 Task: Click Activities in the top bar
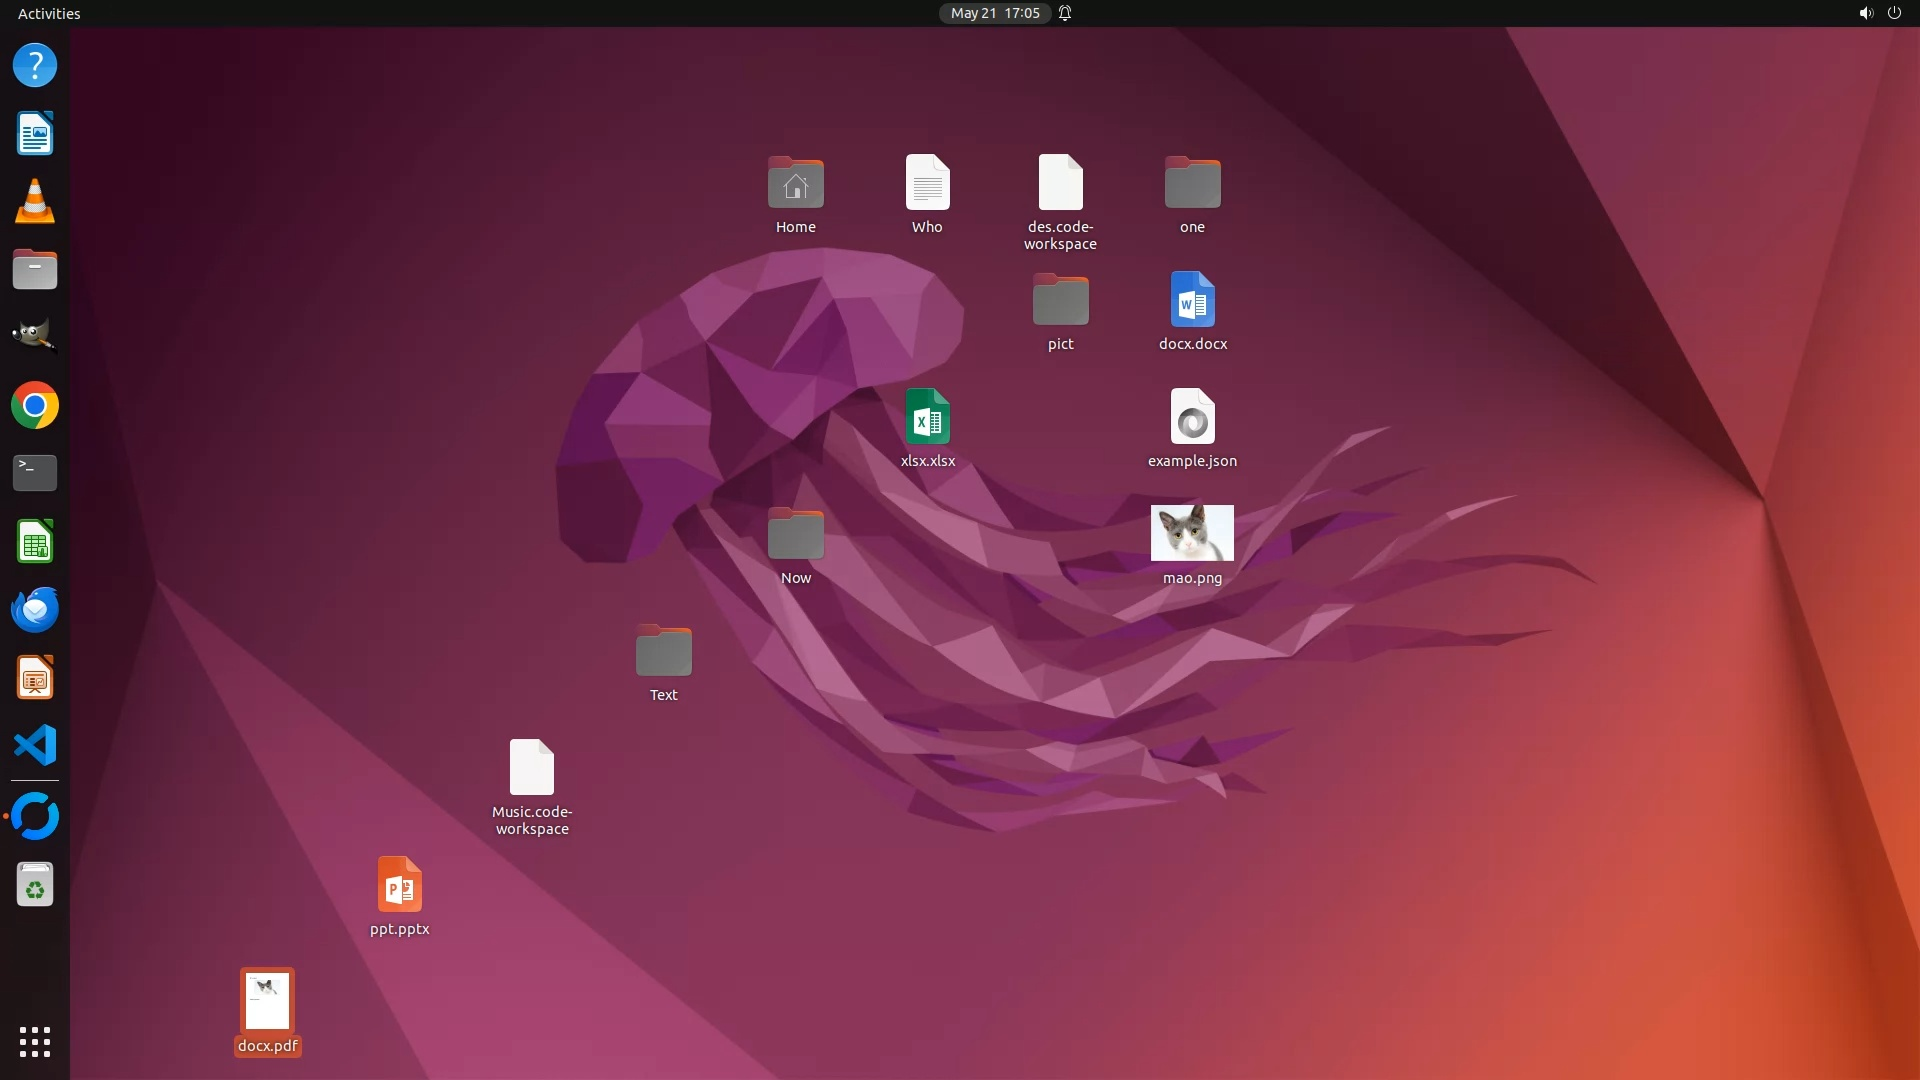(x=49, y=13)
